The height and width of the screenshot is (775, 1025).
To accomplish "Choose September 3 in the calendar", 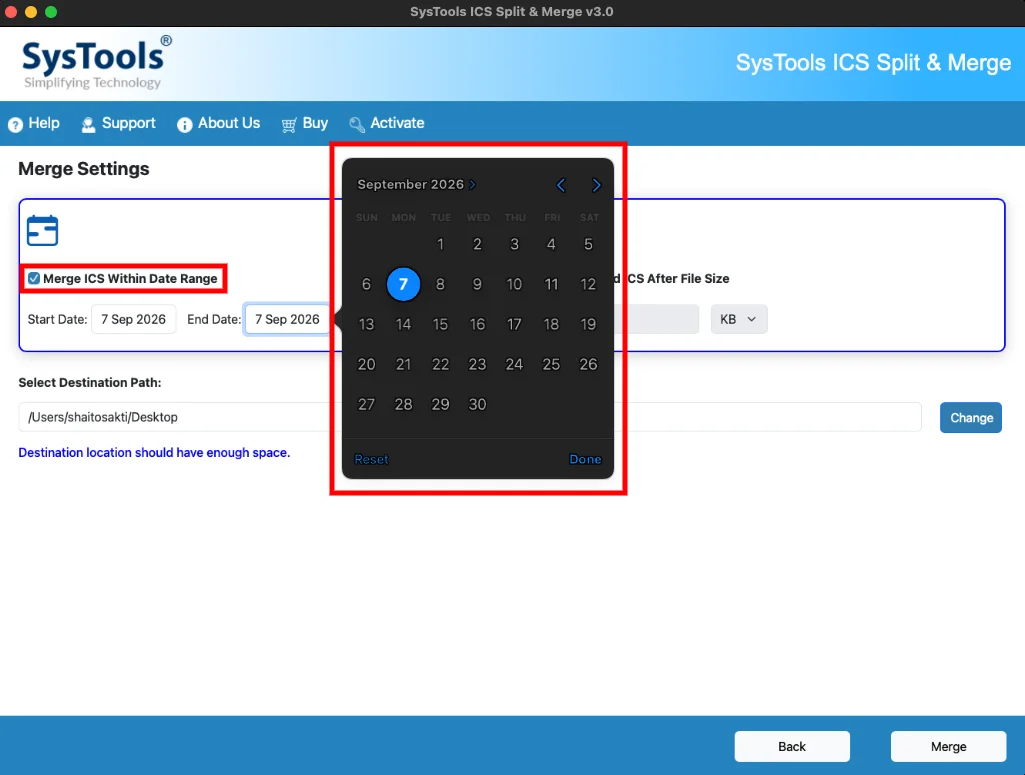I will point(514,244).
